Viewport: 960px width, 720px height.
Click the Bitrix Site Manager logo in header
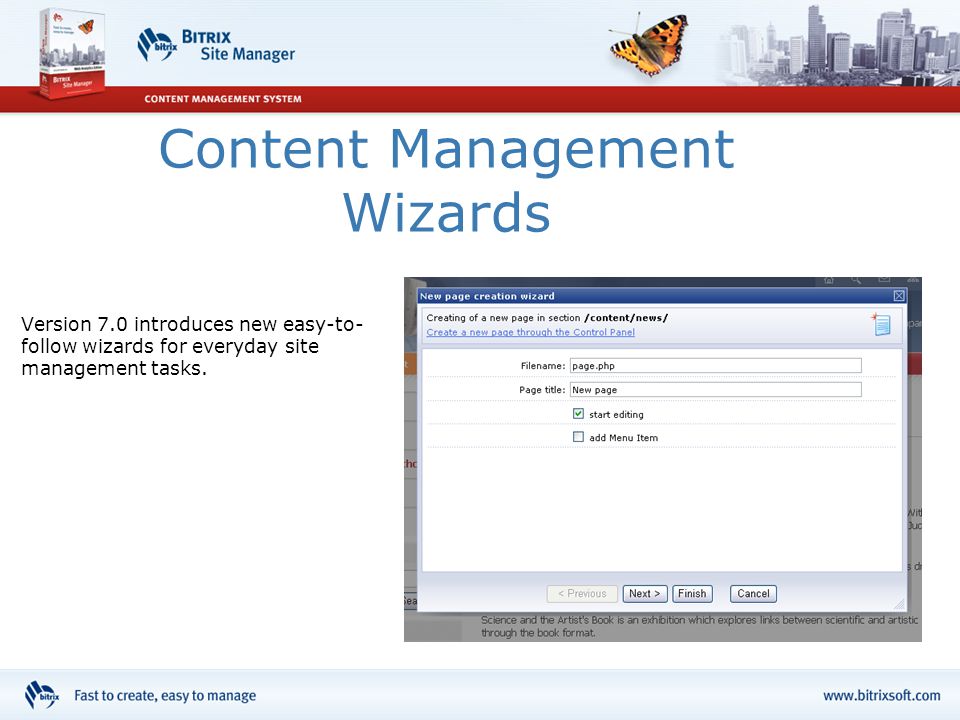coord(216,45)
